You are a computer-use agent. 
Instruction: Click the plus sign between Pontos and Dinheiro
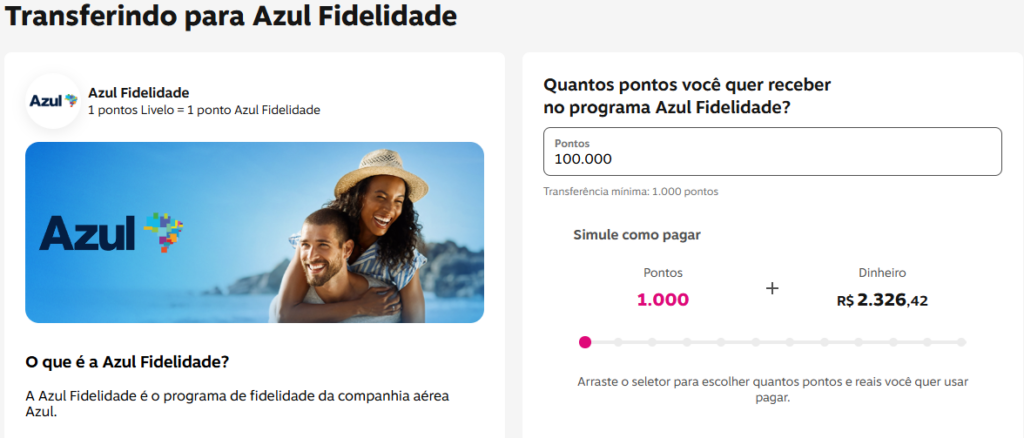coord(771,288)
